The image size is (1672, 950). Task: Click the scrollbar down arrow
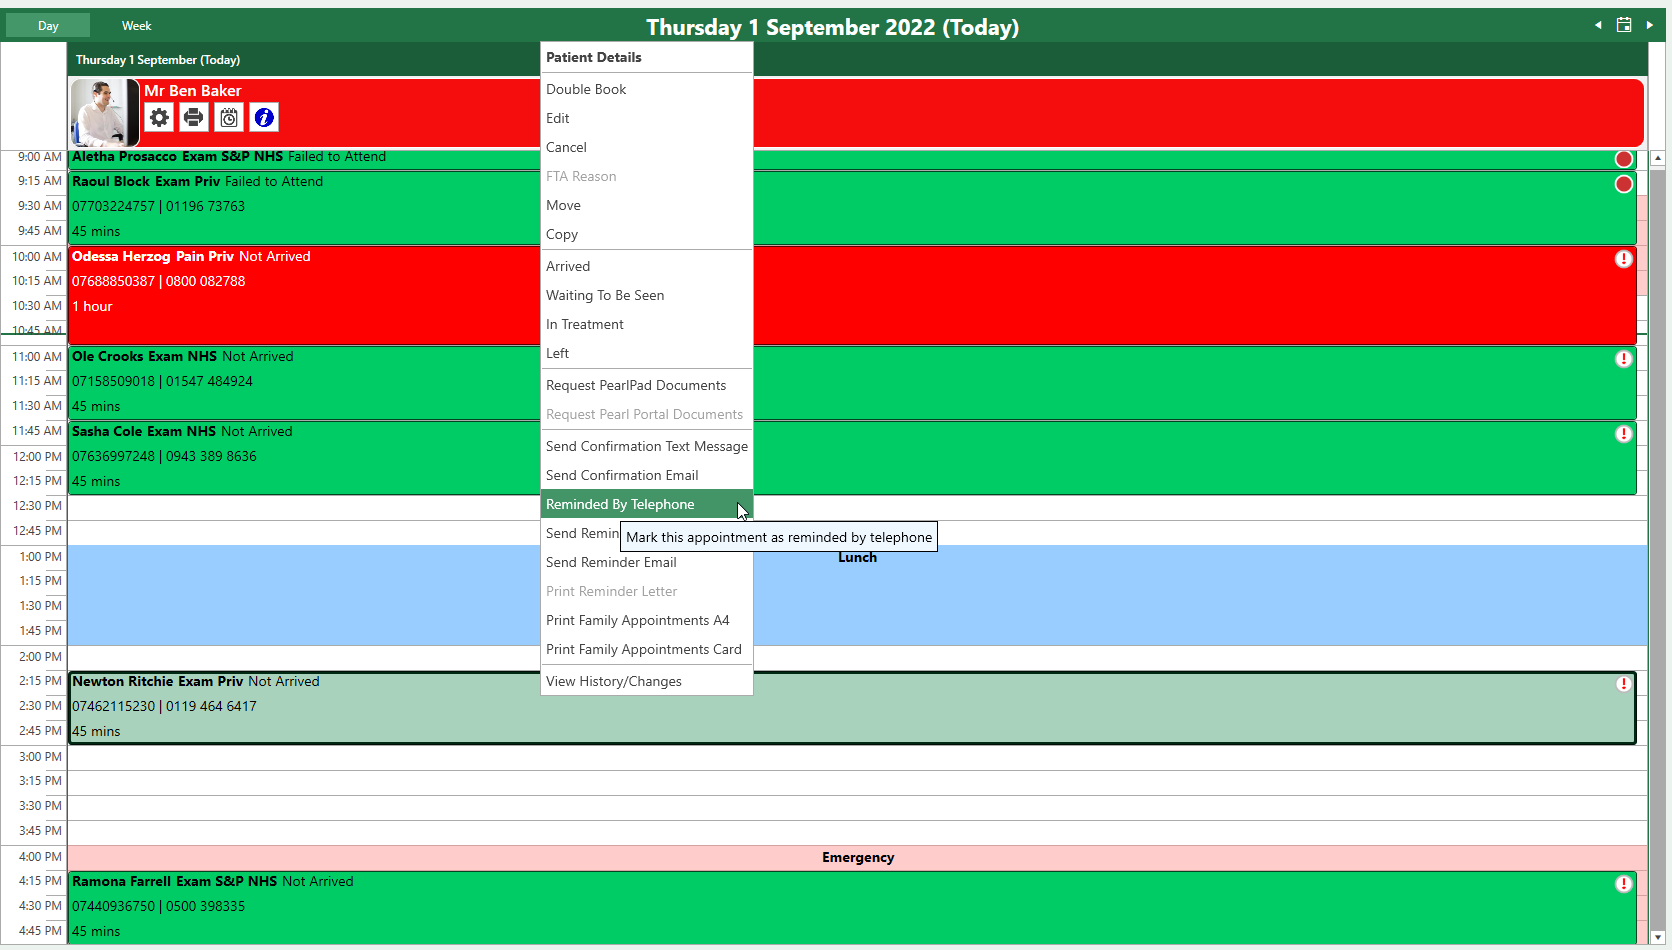1658,937
